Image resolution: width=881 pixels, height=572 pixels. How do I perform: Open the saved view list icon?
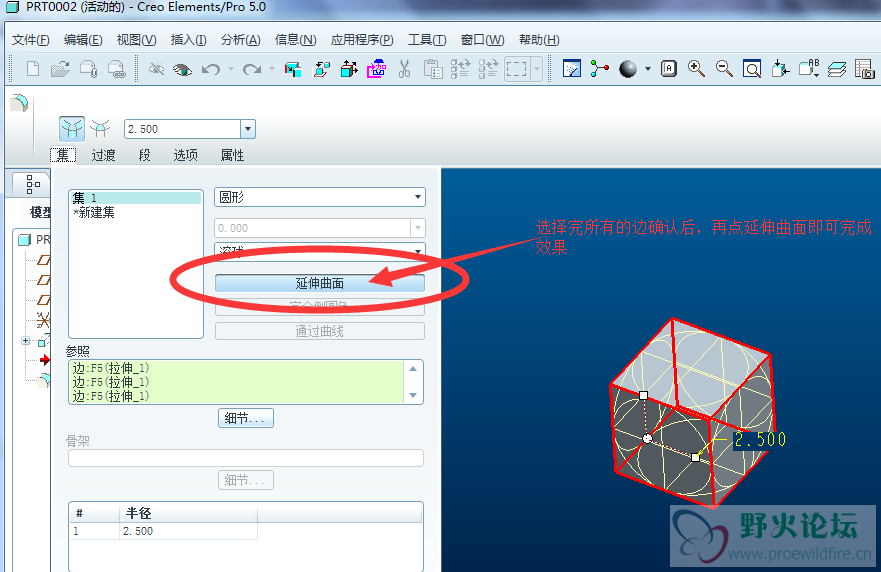point(809,69)
